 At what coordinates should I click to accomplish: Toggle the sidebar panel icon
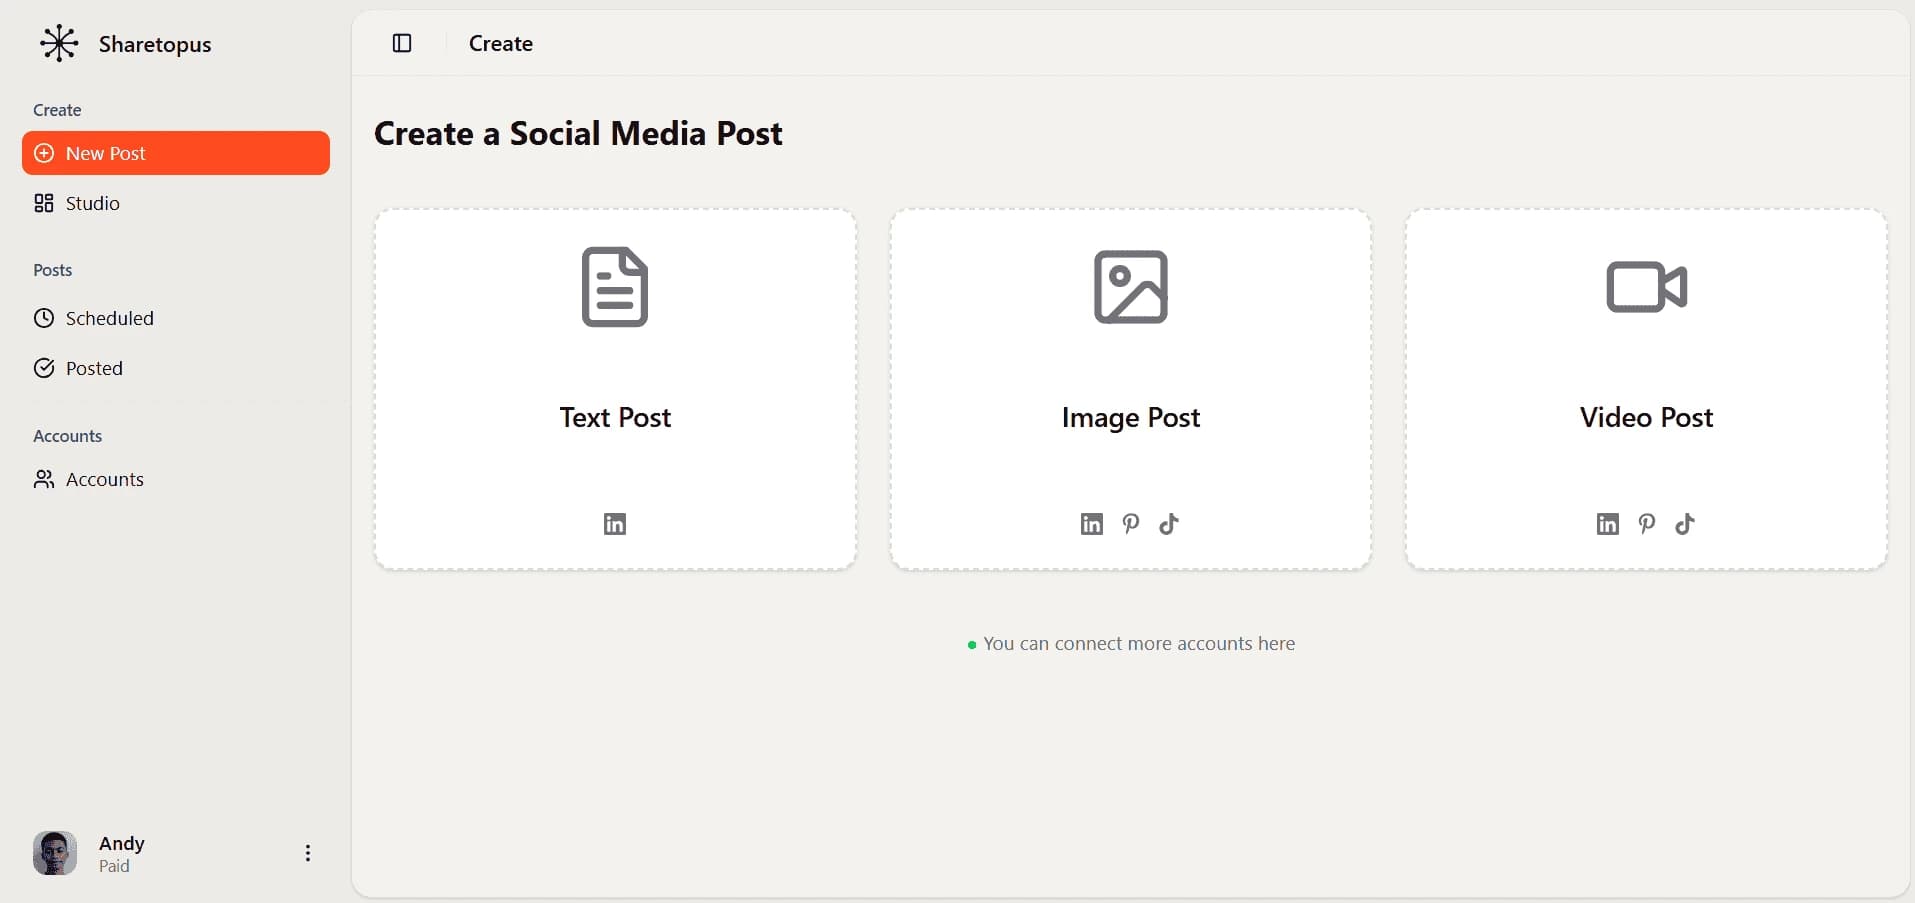pos(402,43)
